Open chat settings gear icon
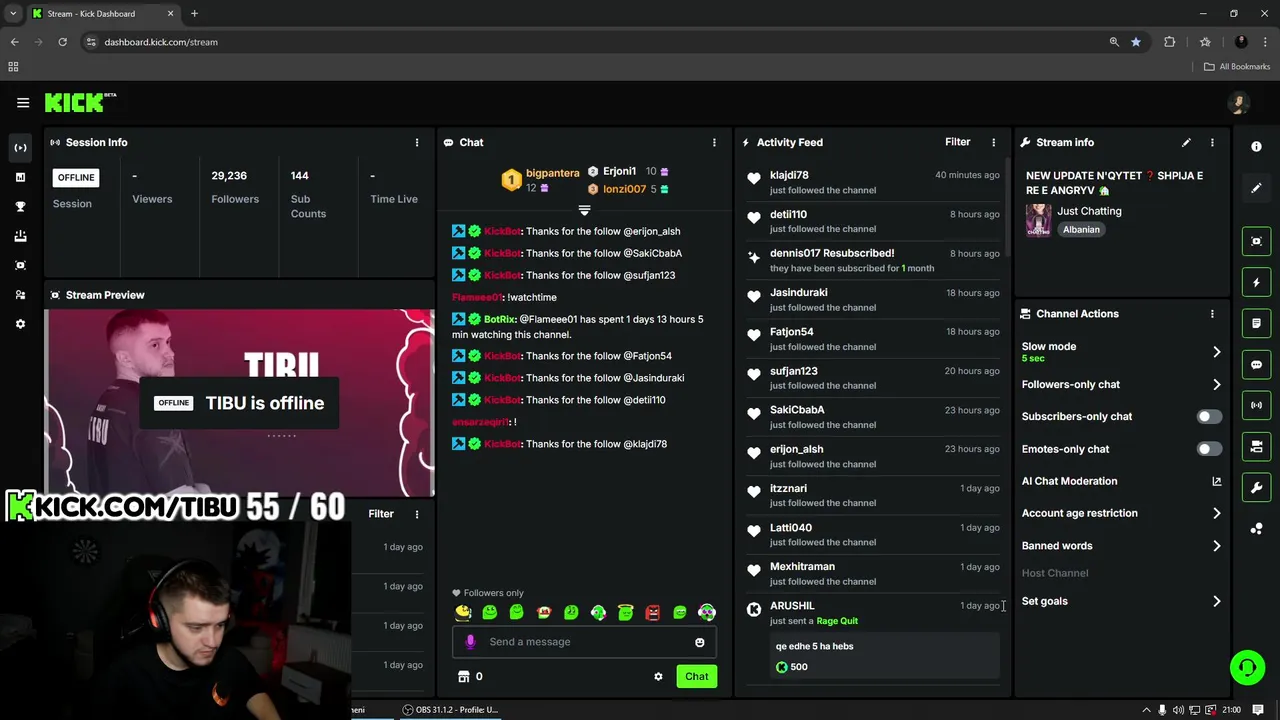Viewport: 1280px width, 720px height. tap(658, 677)
